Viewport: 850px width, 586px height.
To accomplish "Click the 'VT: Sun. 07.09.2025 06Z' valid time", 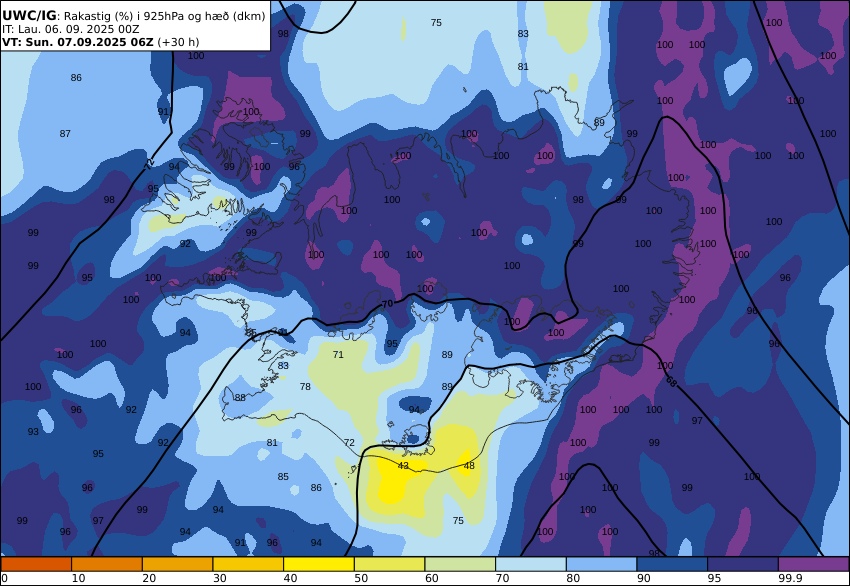I will [78, 42].
